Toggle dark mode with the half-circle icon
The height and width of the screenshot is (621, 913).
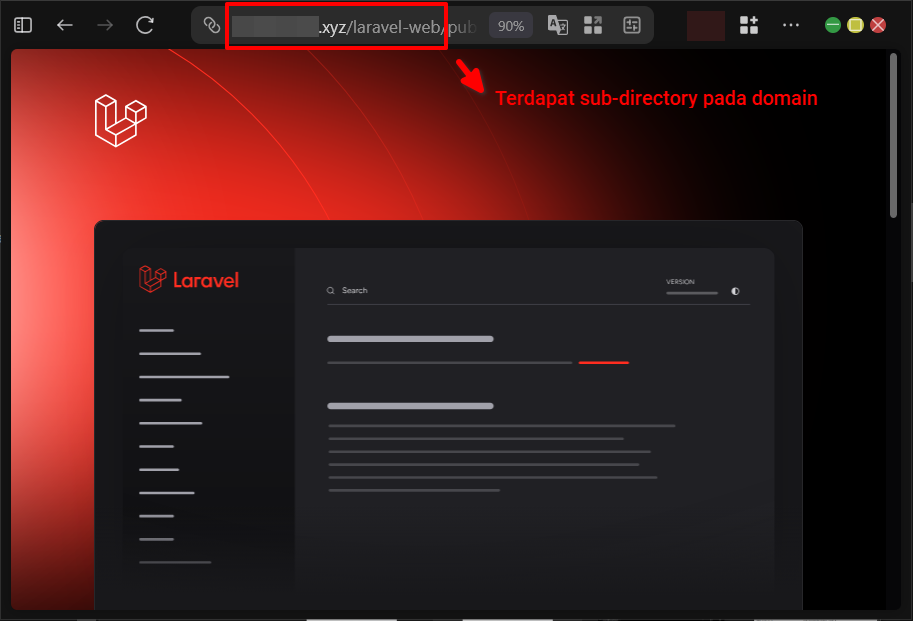tap(736, 290)
